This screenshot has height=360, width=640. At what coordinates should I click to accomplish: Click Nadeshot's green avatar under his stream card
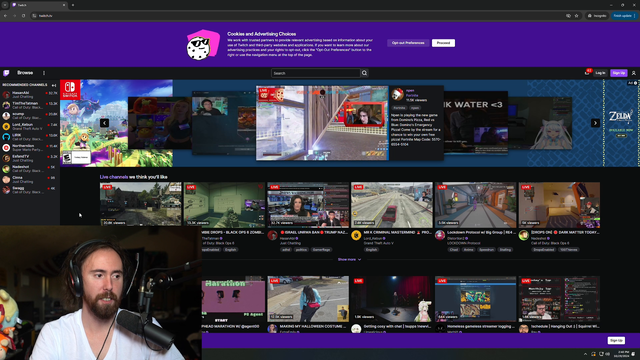tap(523, 236)
